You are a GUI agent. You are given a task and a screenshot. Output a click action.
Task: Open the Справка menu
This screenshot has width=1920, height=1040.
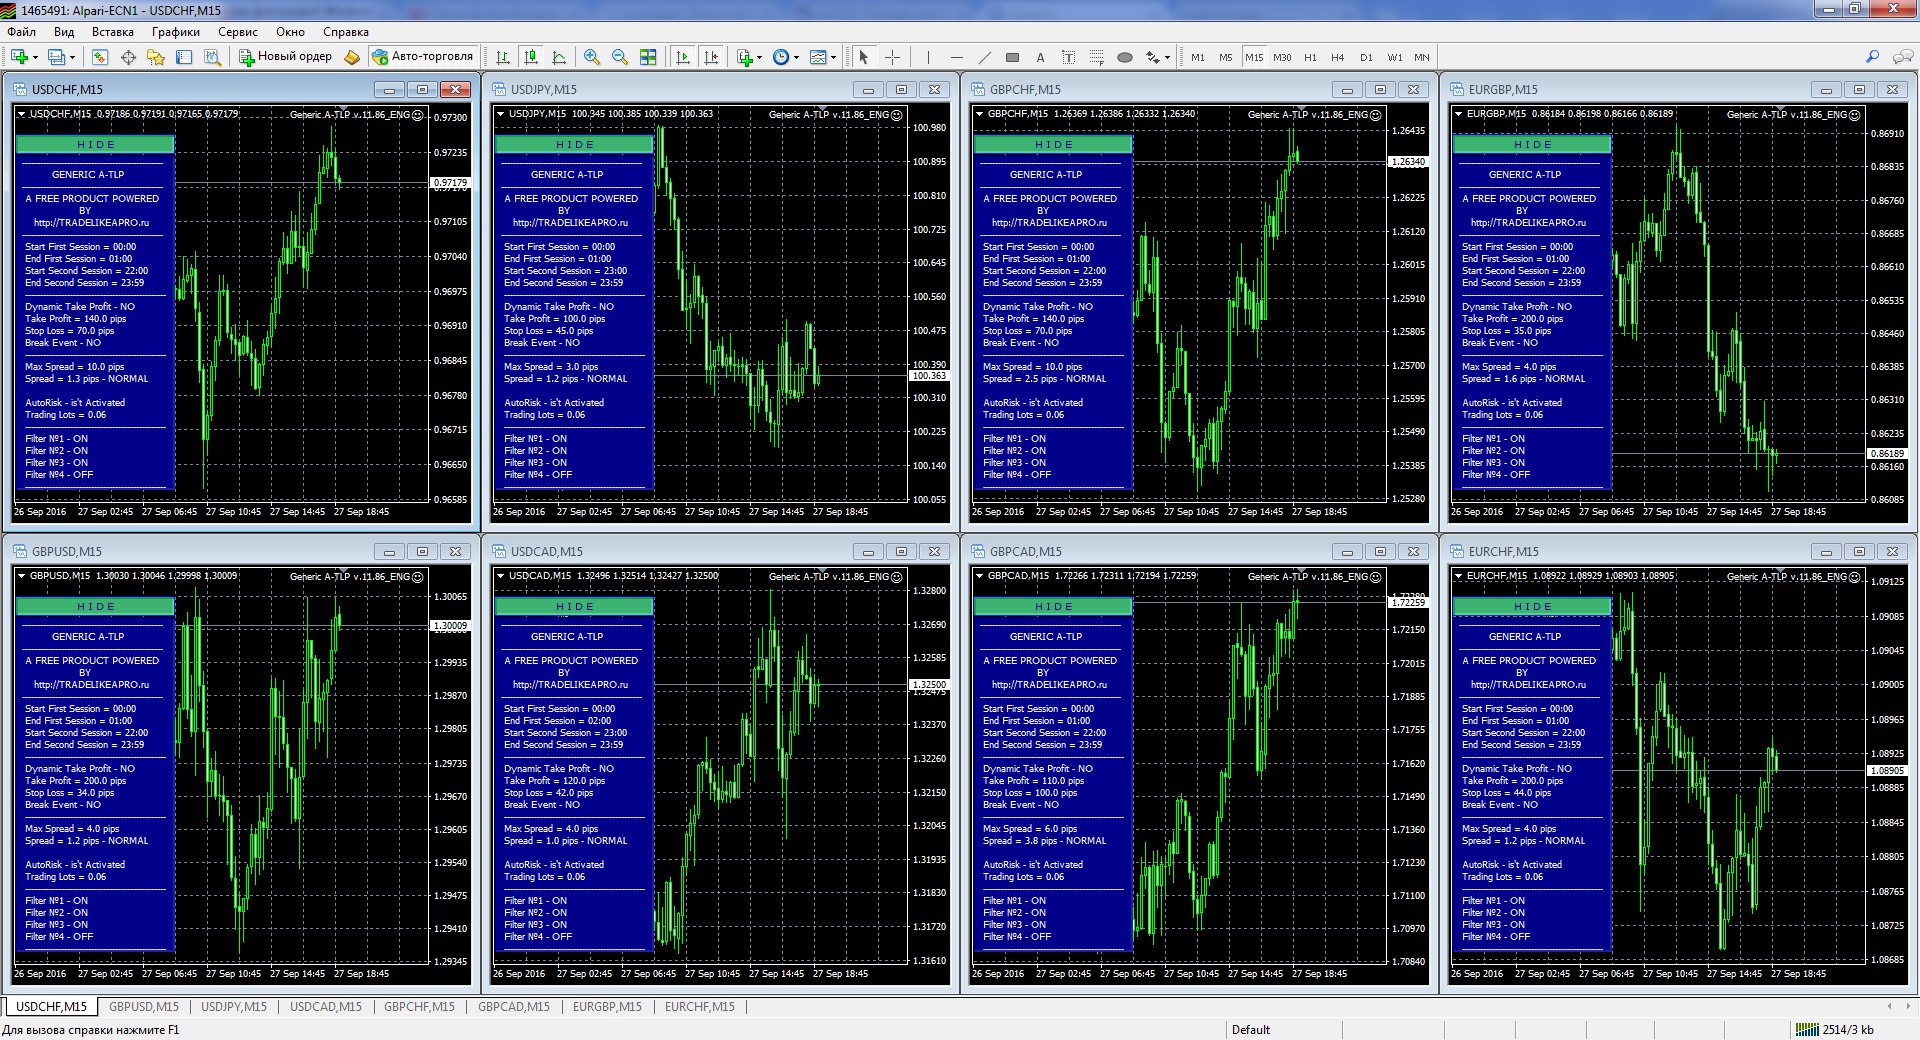tap(346, 32)
